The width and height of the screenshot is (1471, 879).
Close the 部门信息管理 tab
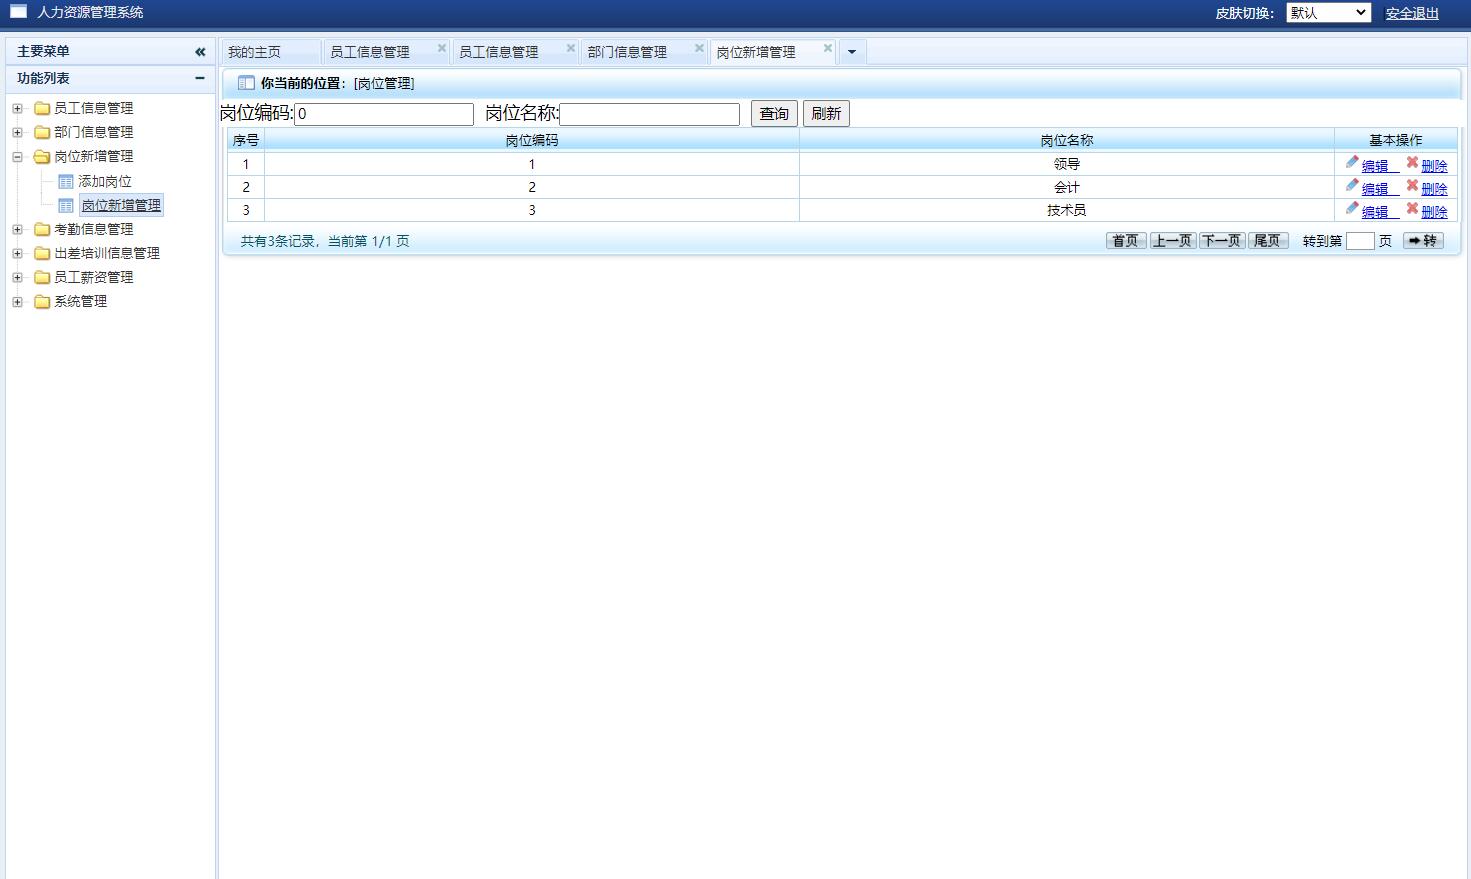click(699, 48)
